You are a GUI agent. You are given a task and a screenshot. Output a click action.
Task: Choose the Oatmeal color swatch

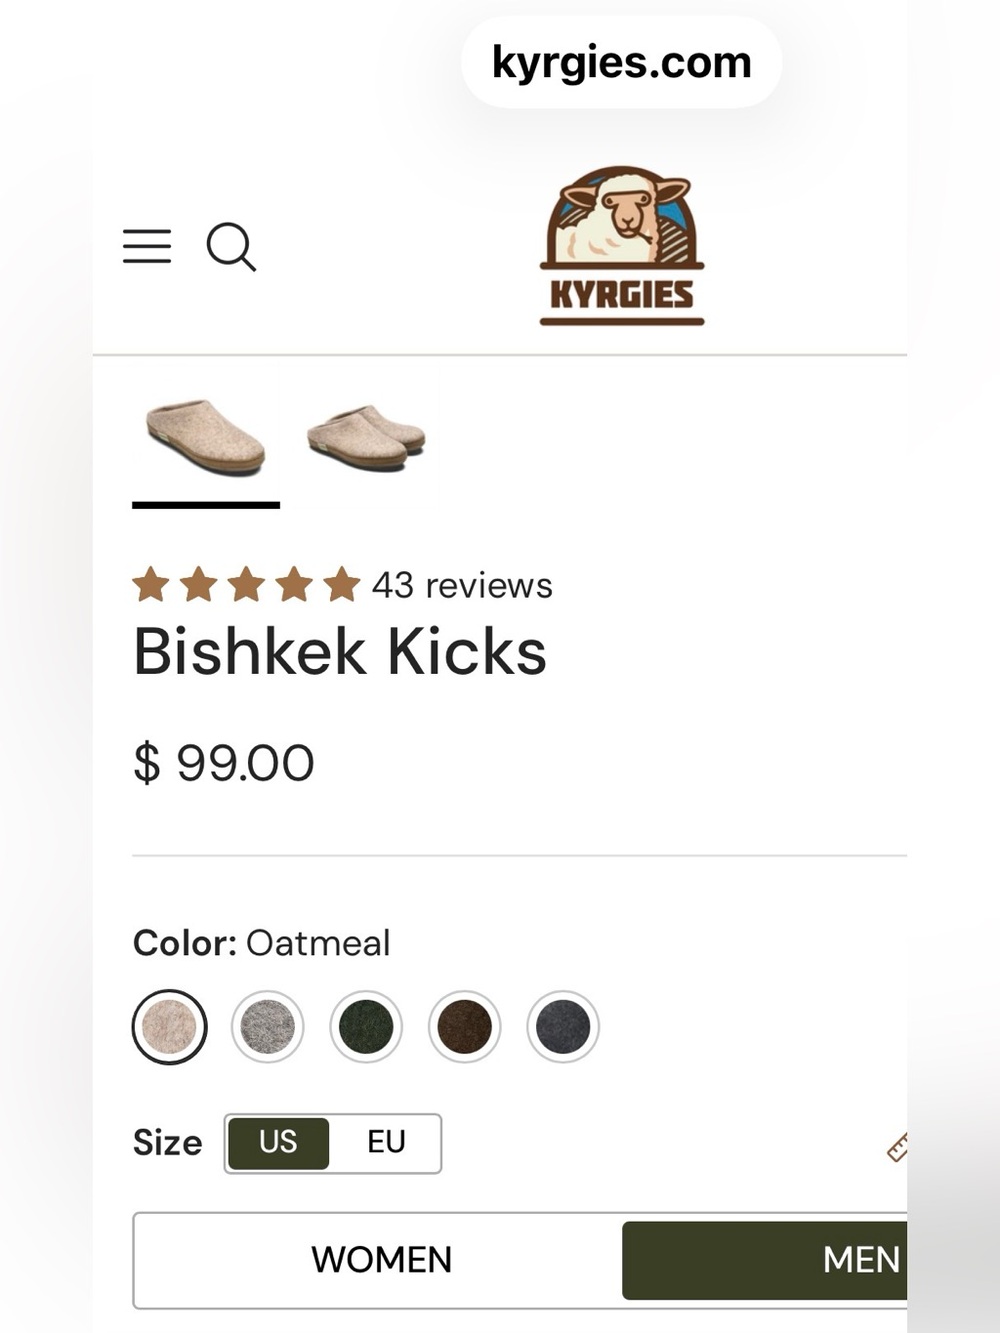click(x=170, y=1027)
